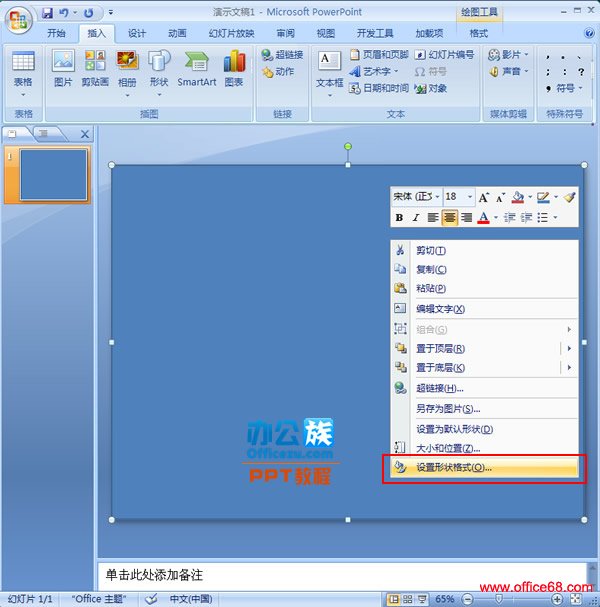Click the Format Painter brush in mini toolbar

tap(569, 197)
